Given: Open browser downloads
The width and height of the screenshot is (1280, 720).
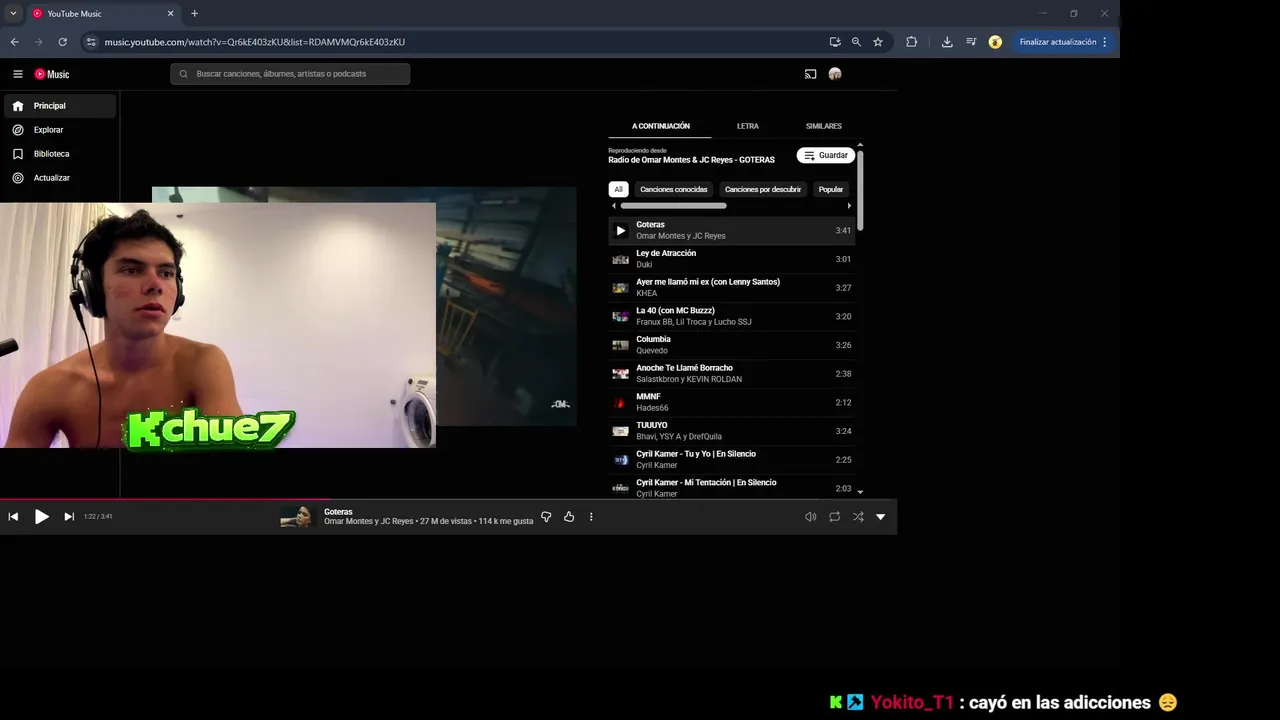Looking at the screenshot, I should point(947,42).
